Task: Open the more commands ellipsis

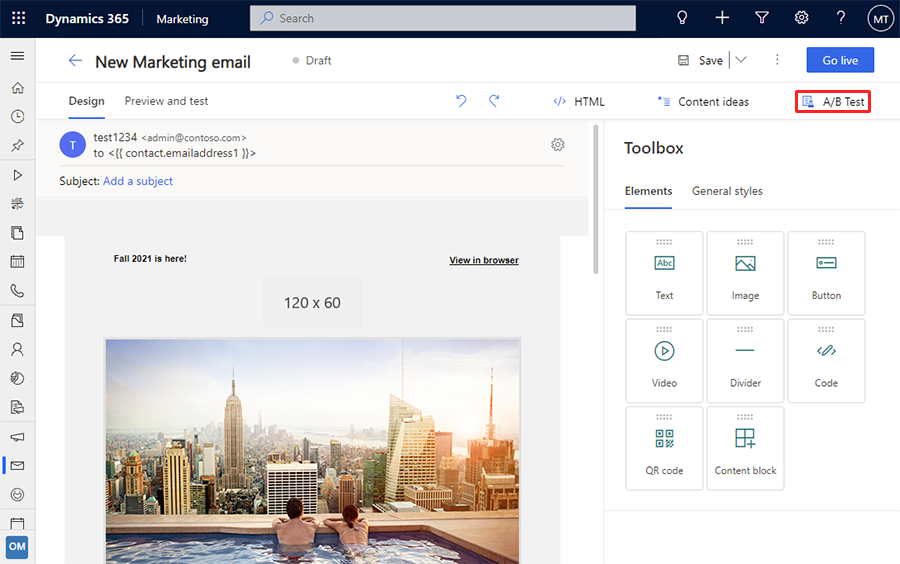Action: (777, 60)
